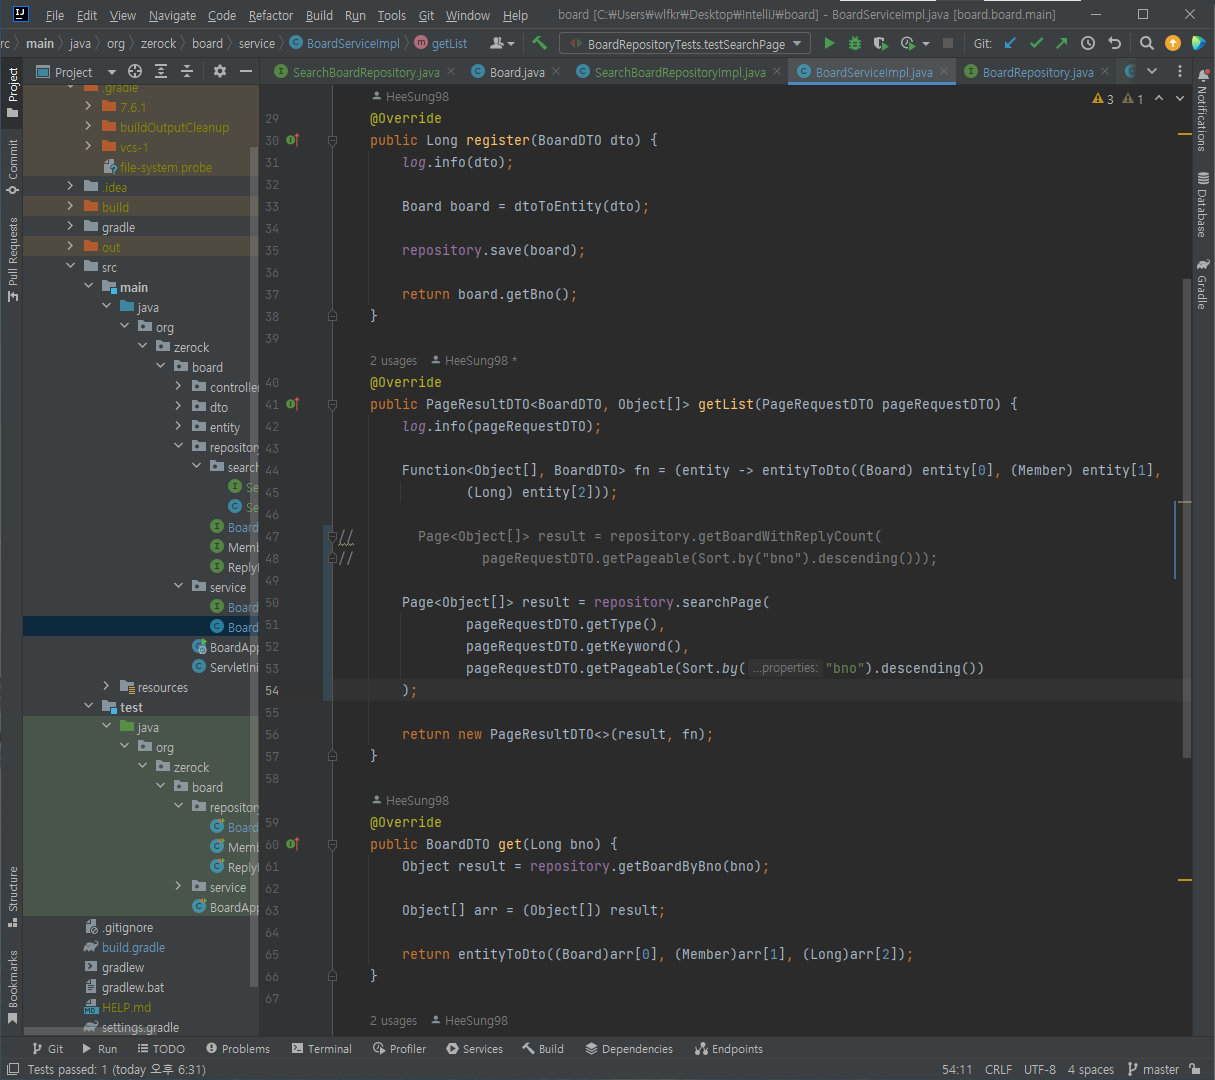The width and height of the screenshot is (1215, 1080).
Task: Push commits with the green Git arrow
Action: [x=1062, y=43]
